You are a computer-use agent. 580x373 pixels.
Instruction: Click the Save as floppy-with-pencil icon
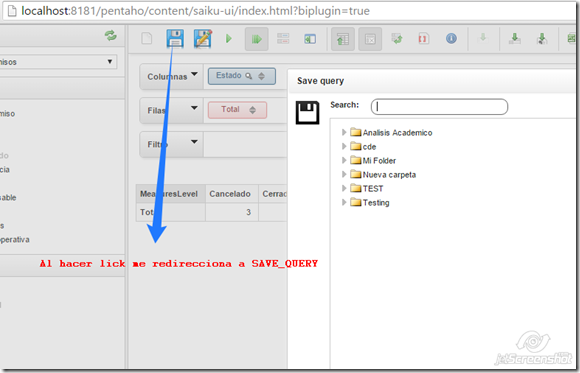(x=203, y=38)
